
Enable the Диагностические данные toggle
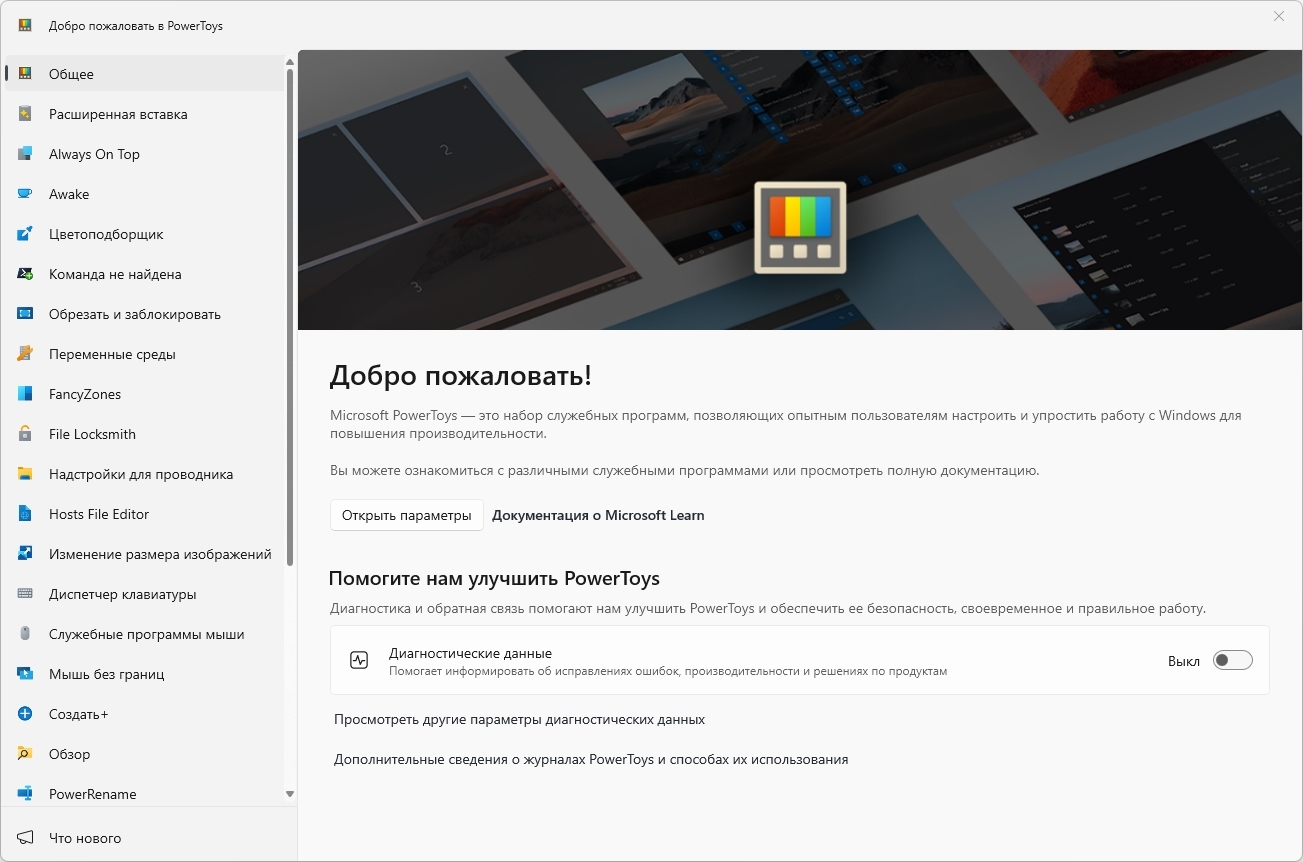click(x=1232, y=660)
